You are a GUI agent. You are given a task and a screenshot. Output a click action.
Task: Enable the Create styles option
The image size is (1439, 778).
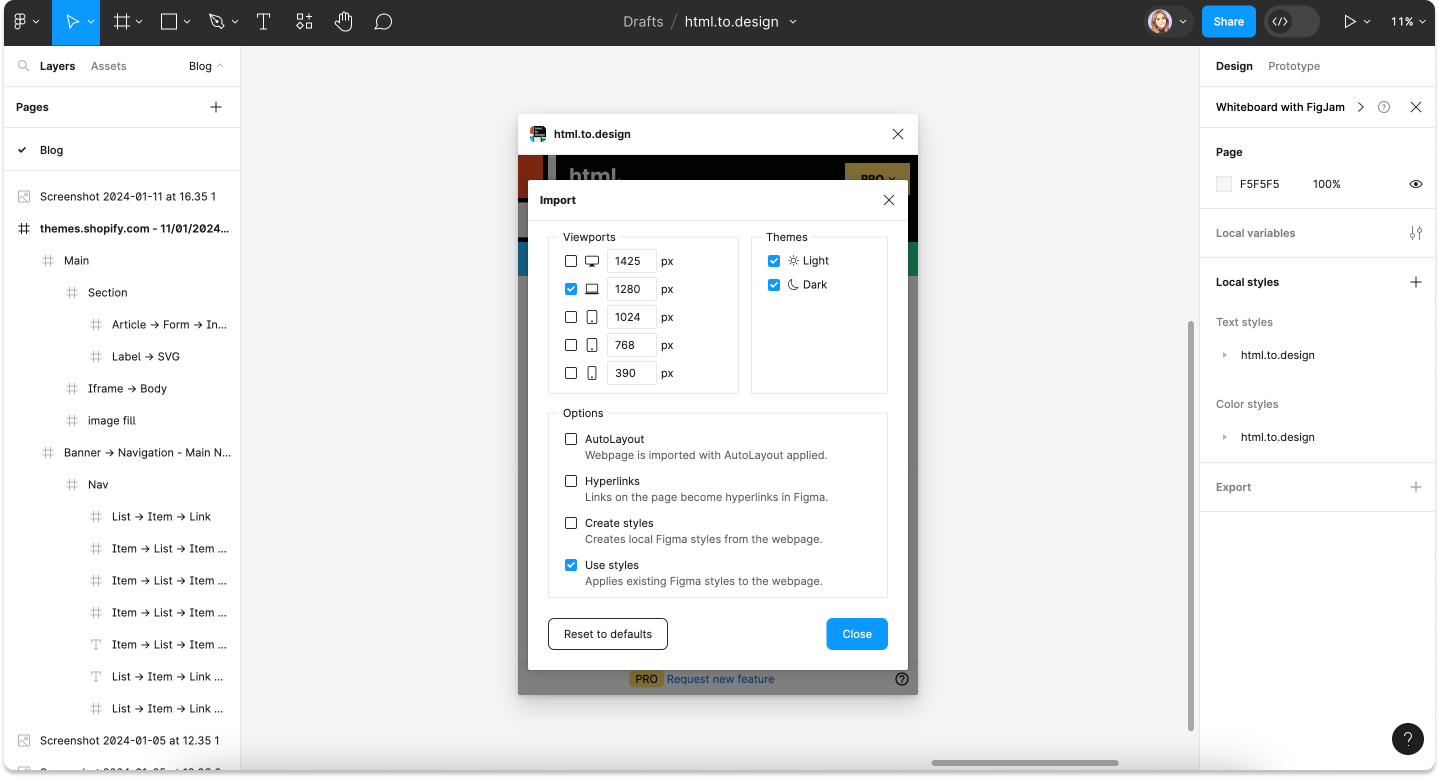(571, 523)
